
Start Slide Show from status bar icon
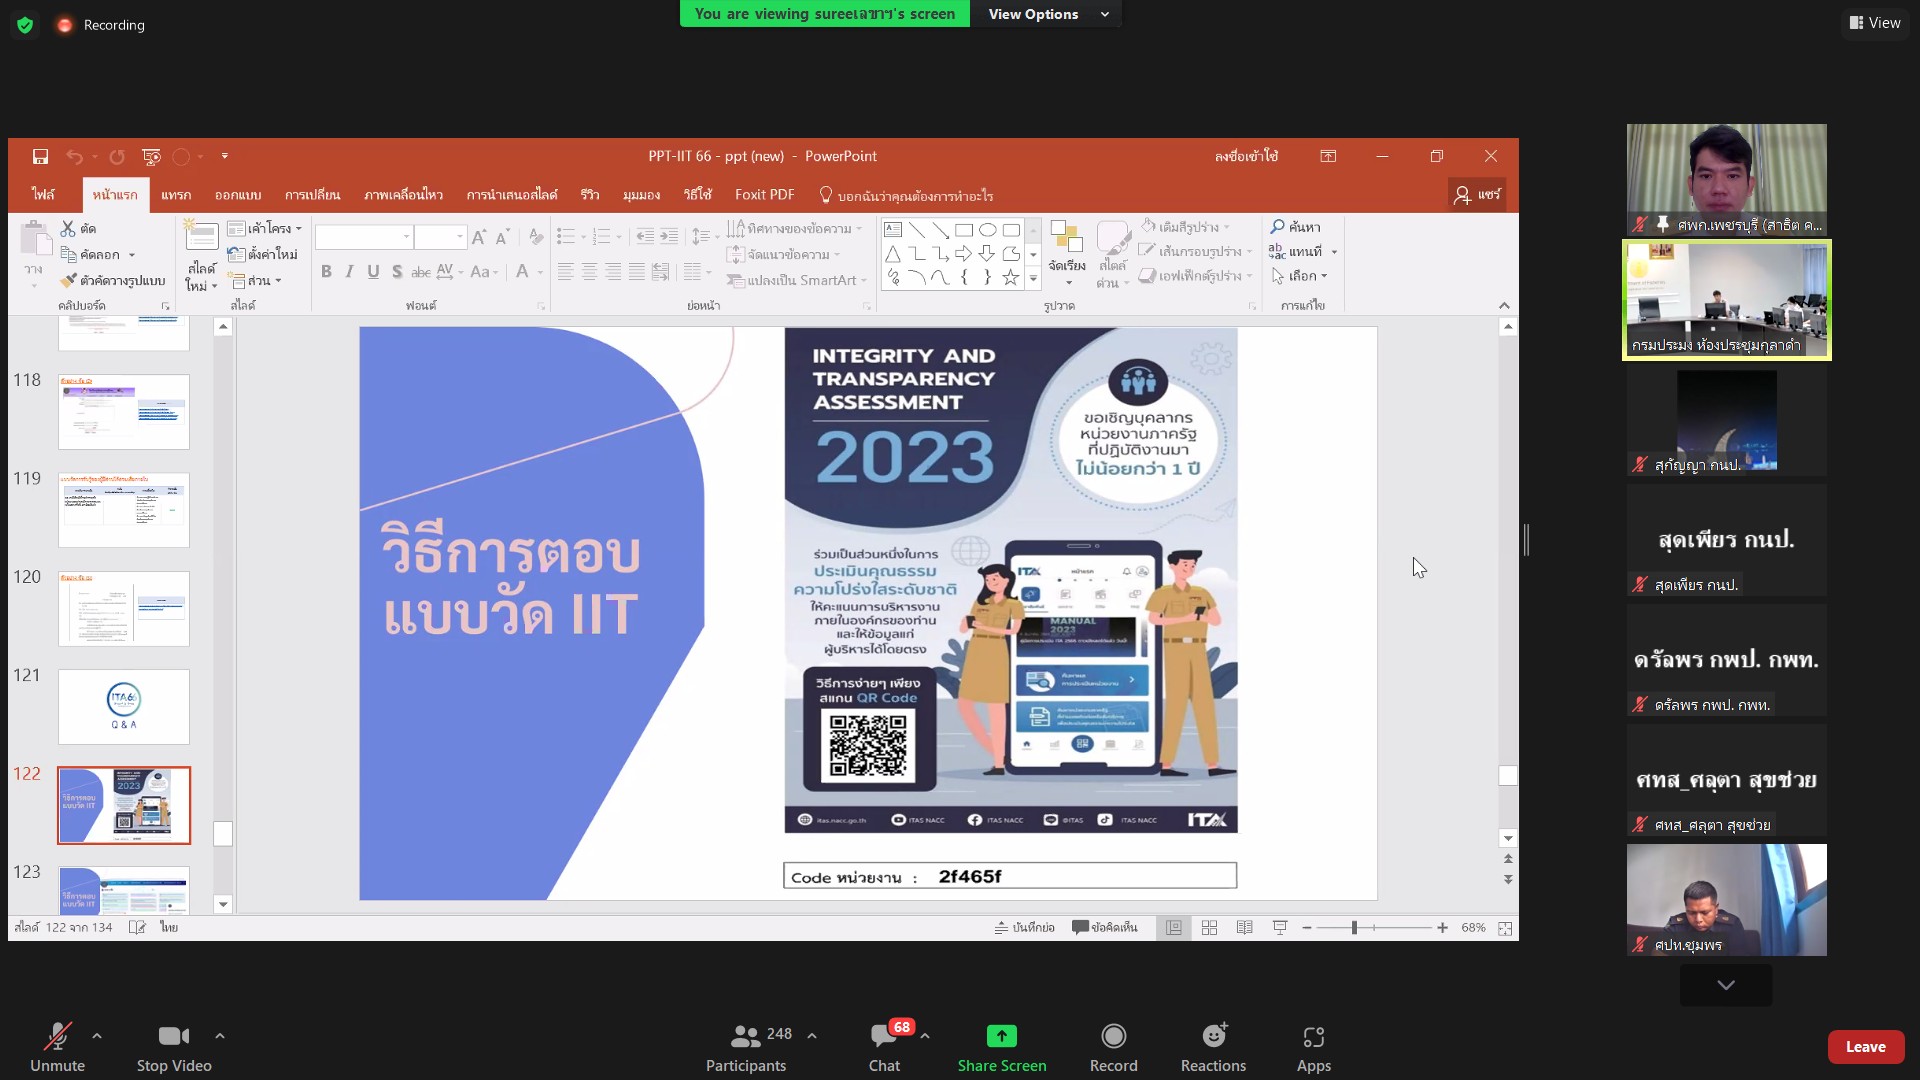[1280, 927]
